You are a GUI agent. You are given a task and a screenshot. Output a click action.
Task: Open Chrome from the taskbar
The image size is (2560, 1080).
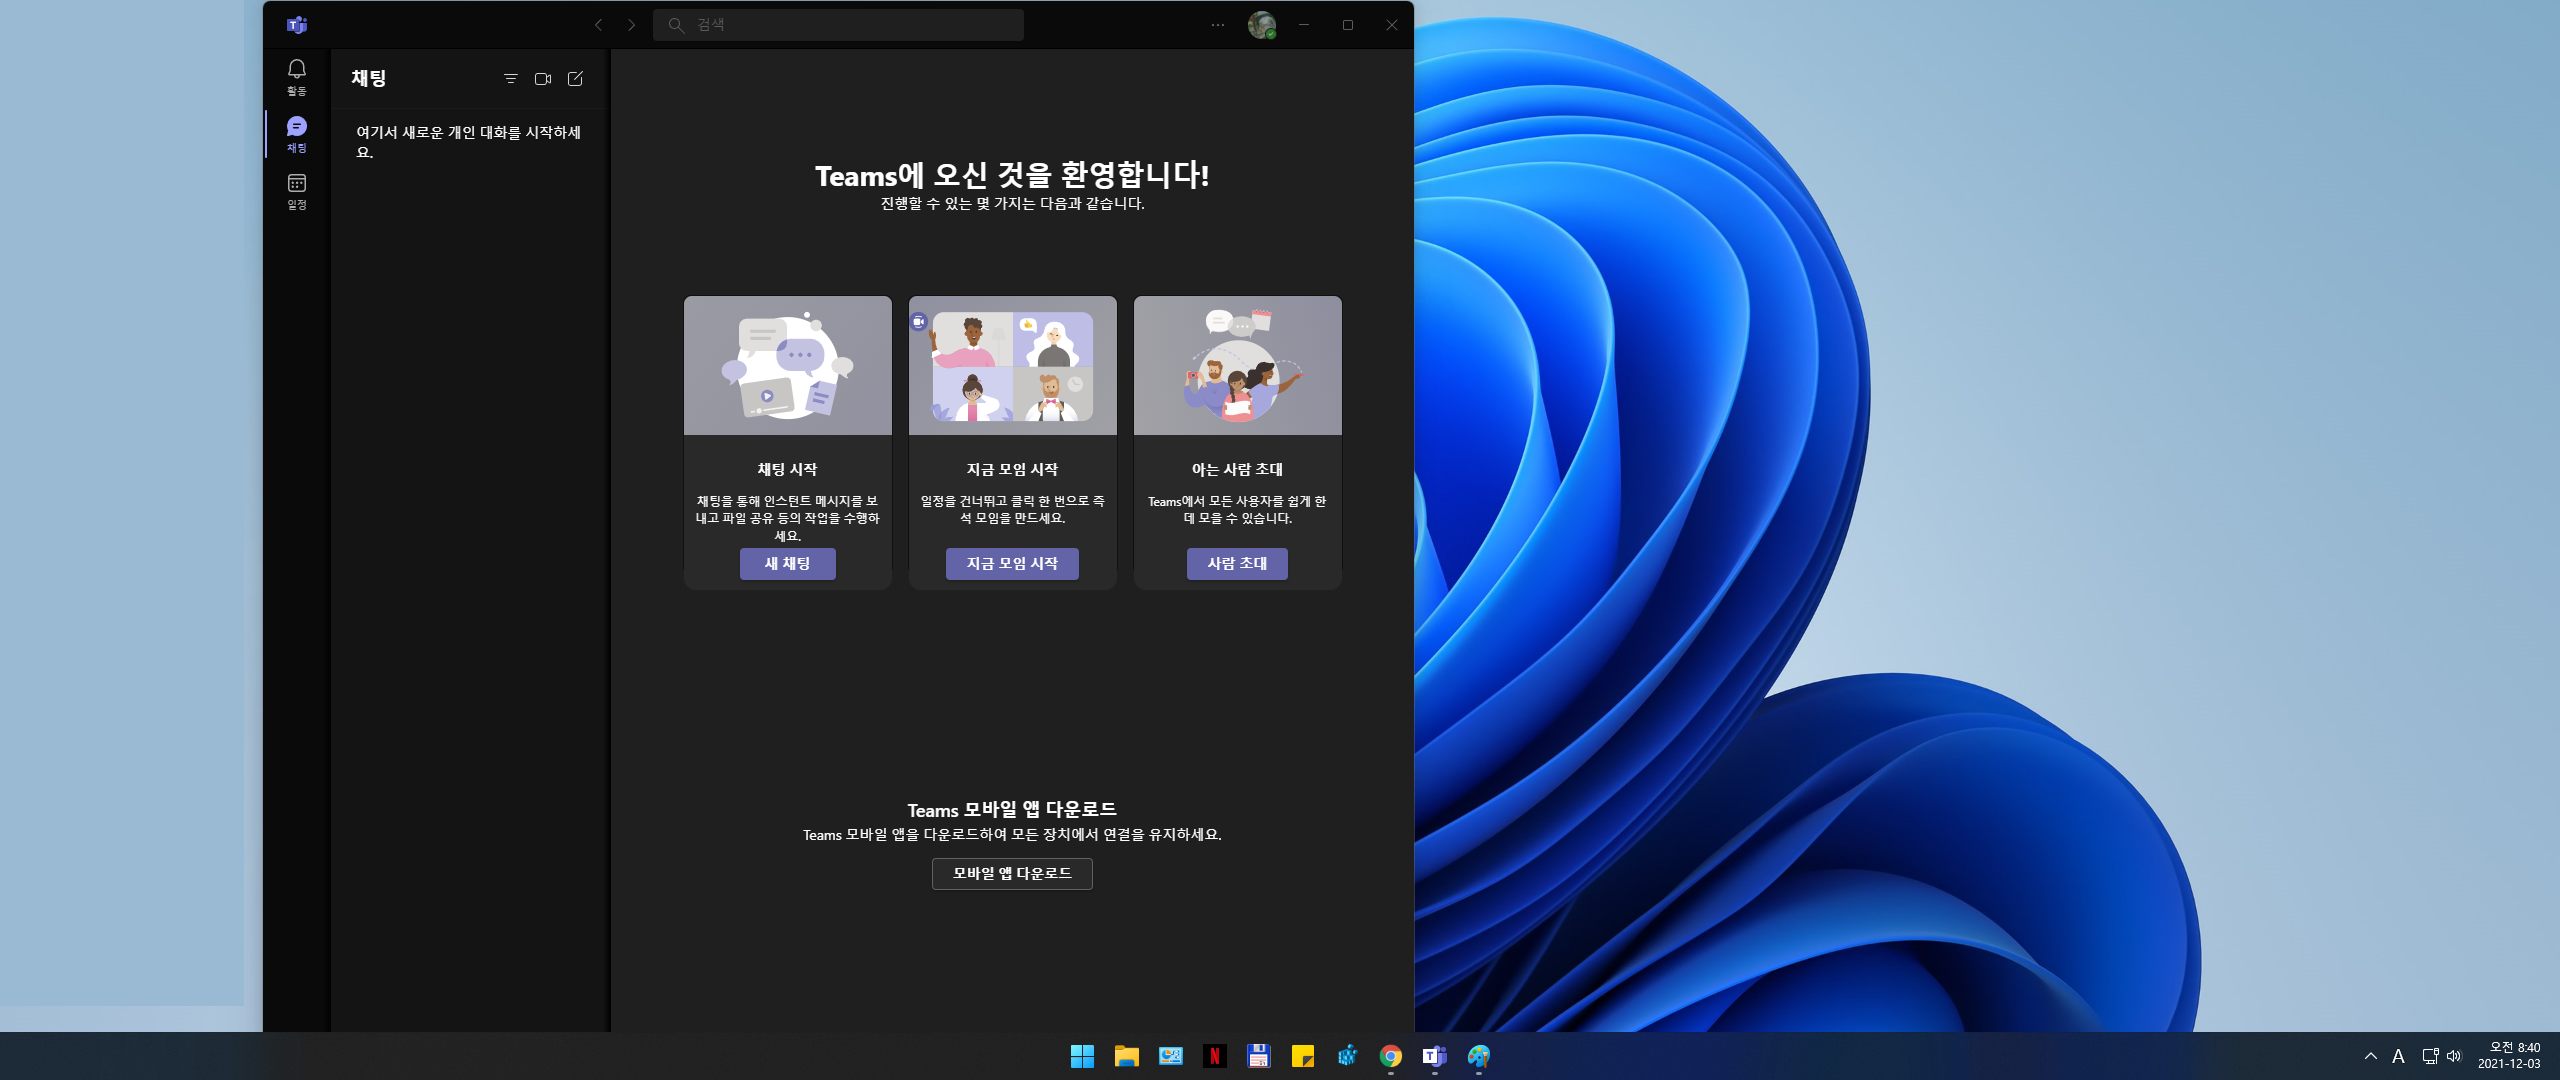pyautogui.click(x=1391, y=1056)
